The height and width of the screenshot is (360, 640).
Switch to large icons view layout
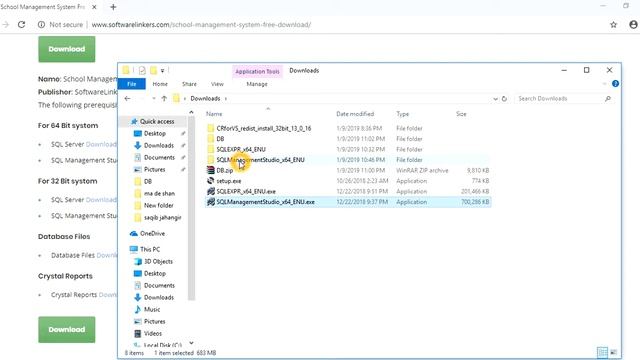point(613,352)
